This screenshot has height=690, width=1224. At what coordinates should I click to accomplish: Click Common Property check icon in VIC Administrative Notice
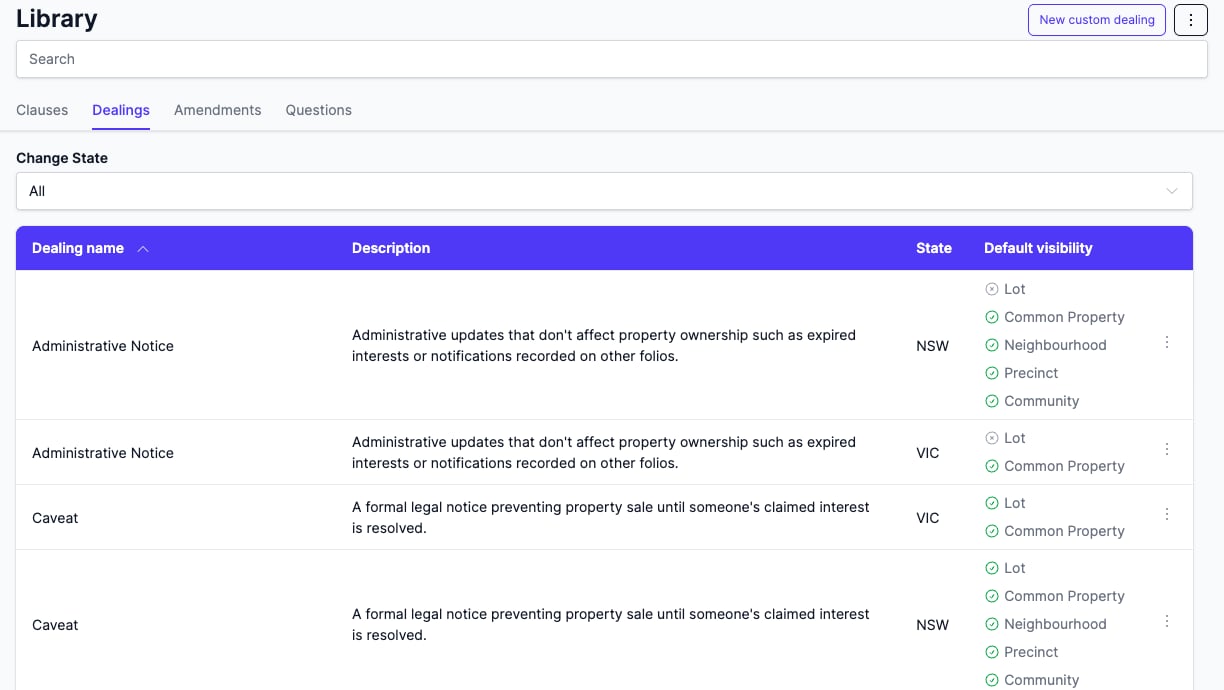(x=992, y=466)
